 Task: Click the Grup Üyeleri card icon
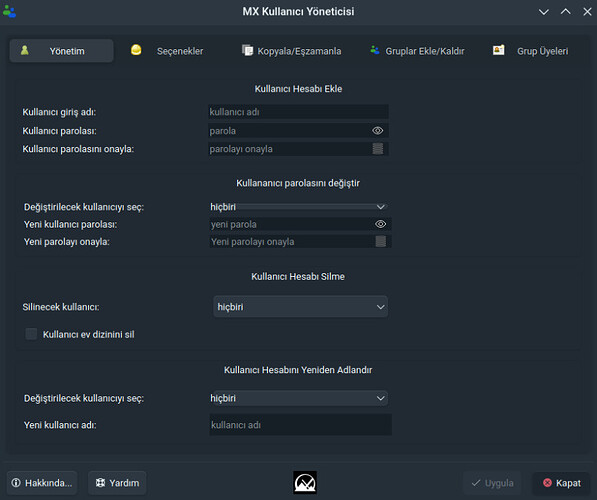pyautogui.click(x=498, y=50)
